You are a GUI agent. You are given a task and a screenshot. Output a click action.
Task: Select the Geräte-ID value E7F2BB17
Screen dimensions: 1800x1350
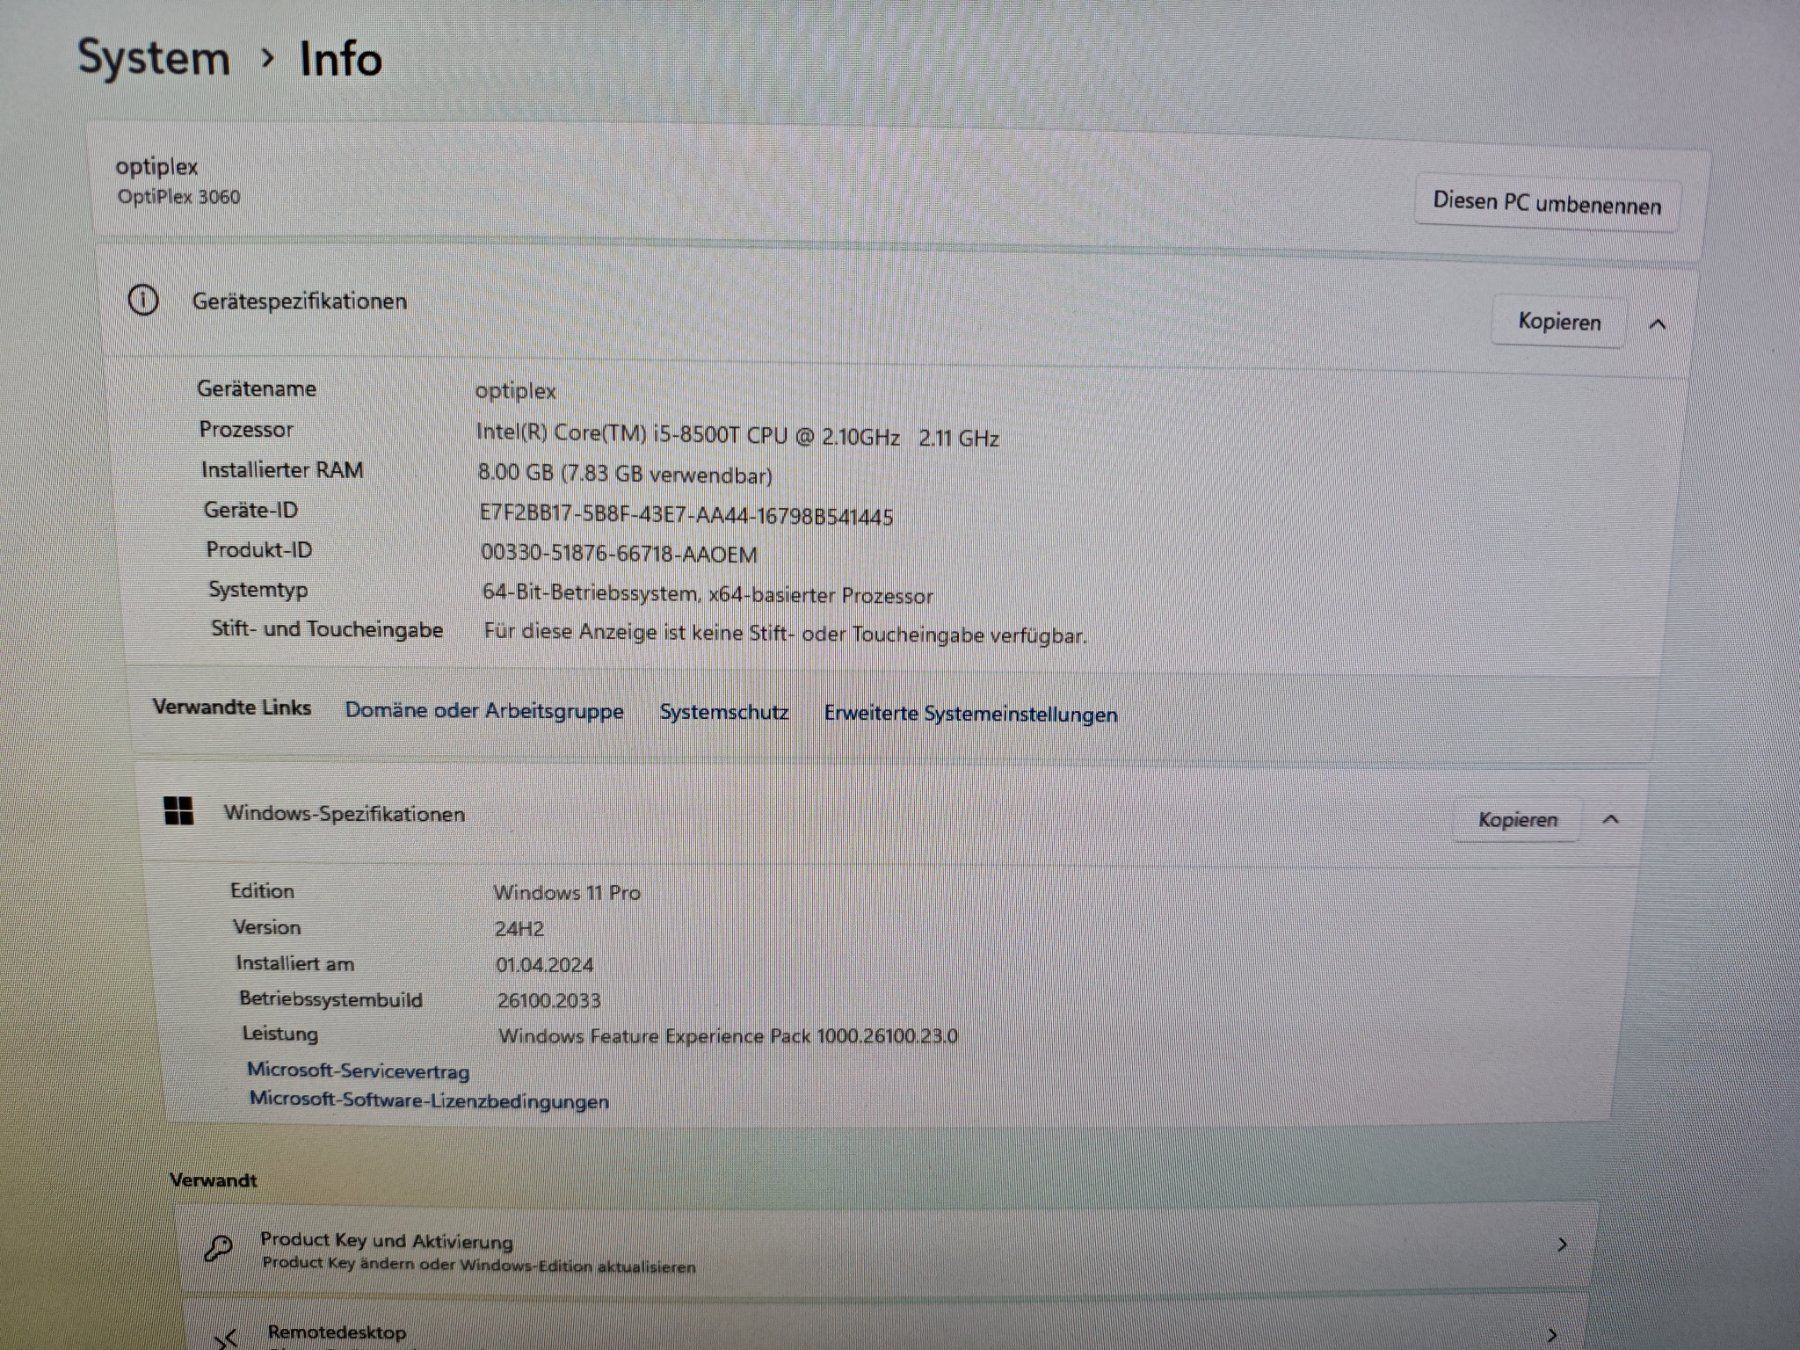[x=686, y=515]
